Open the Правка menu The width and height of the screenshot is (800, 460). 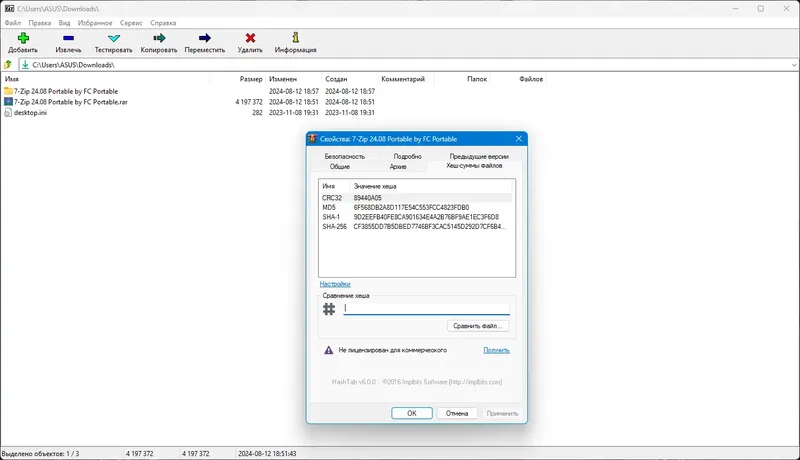40,23
